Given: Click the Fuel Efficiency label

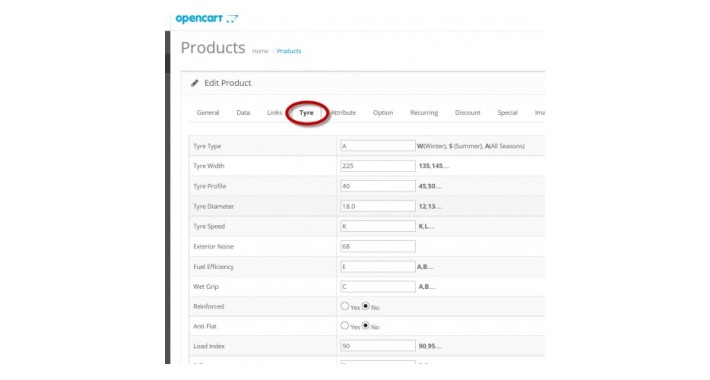Looking at the screenshot, I should click(x=214, y=267).
